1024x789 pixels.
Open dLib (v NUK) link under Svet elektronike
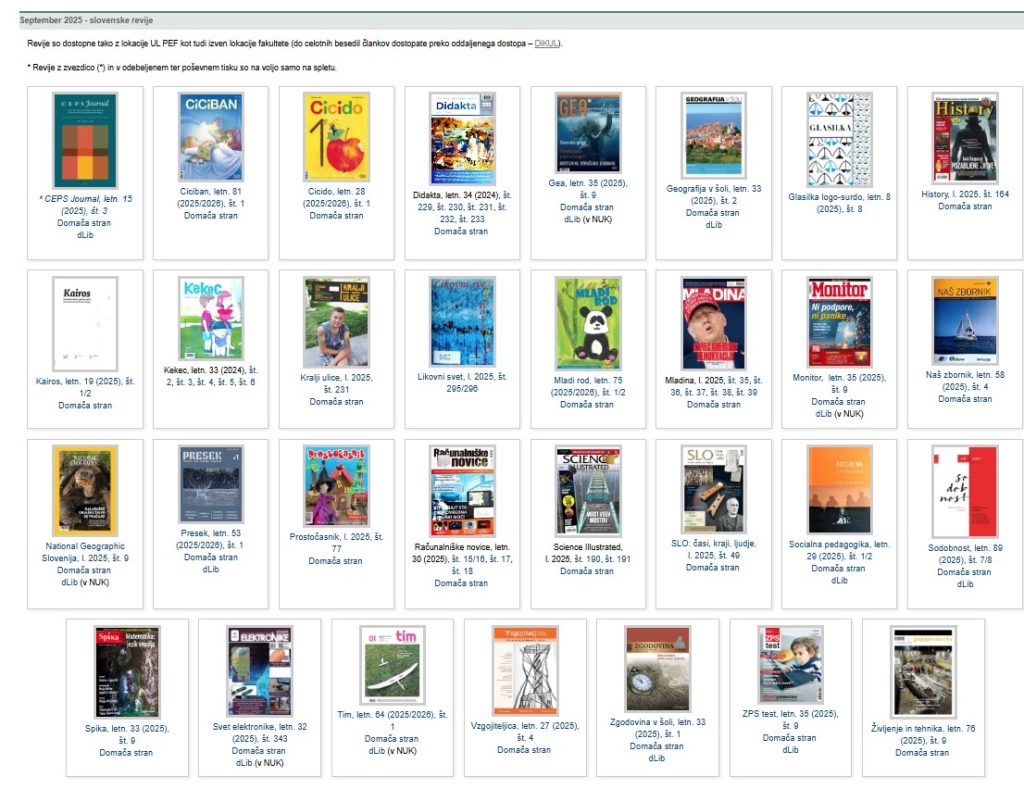[x=259, y=763]
